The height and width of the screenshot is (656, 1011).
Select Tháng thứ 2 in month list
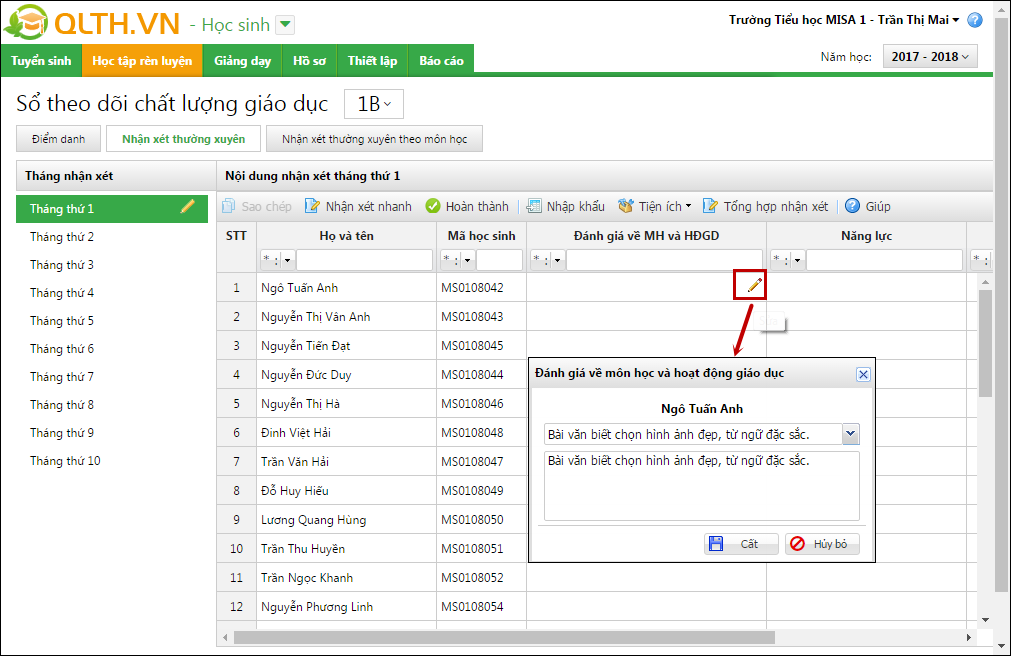click(x=112, y=237)
